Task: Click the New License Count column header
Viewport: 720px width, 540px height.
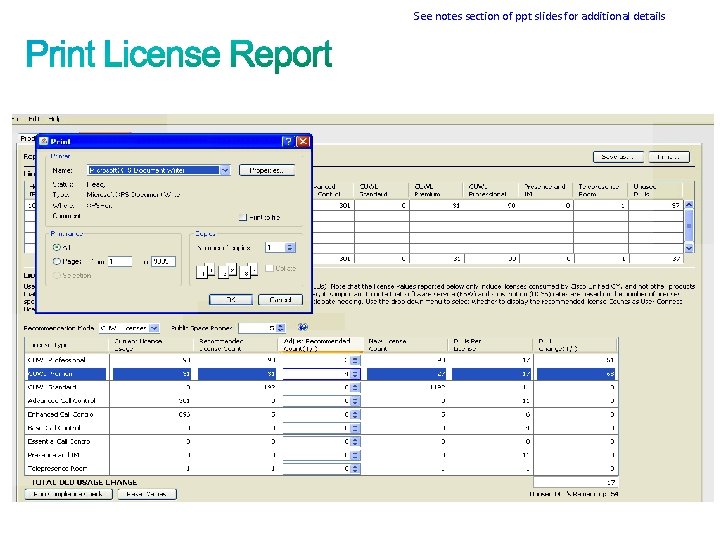Action: tap(405, 345)
